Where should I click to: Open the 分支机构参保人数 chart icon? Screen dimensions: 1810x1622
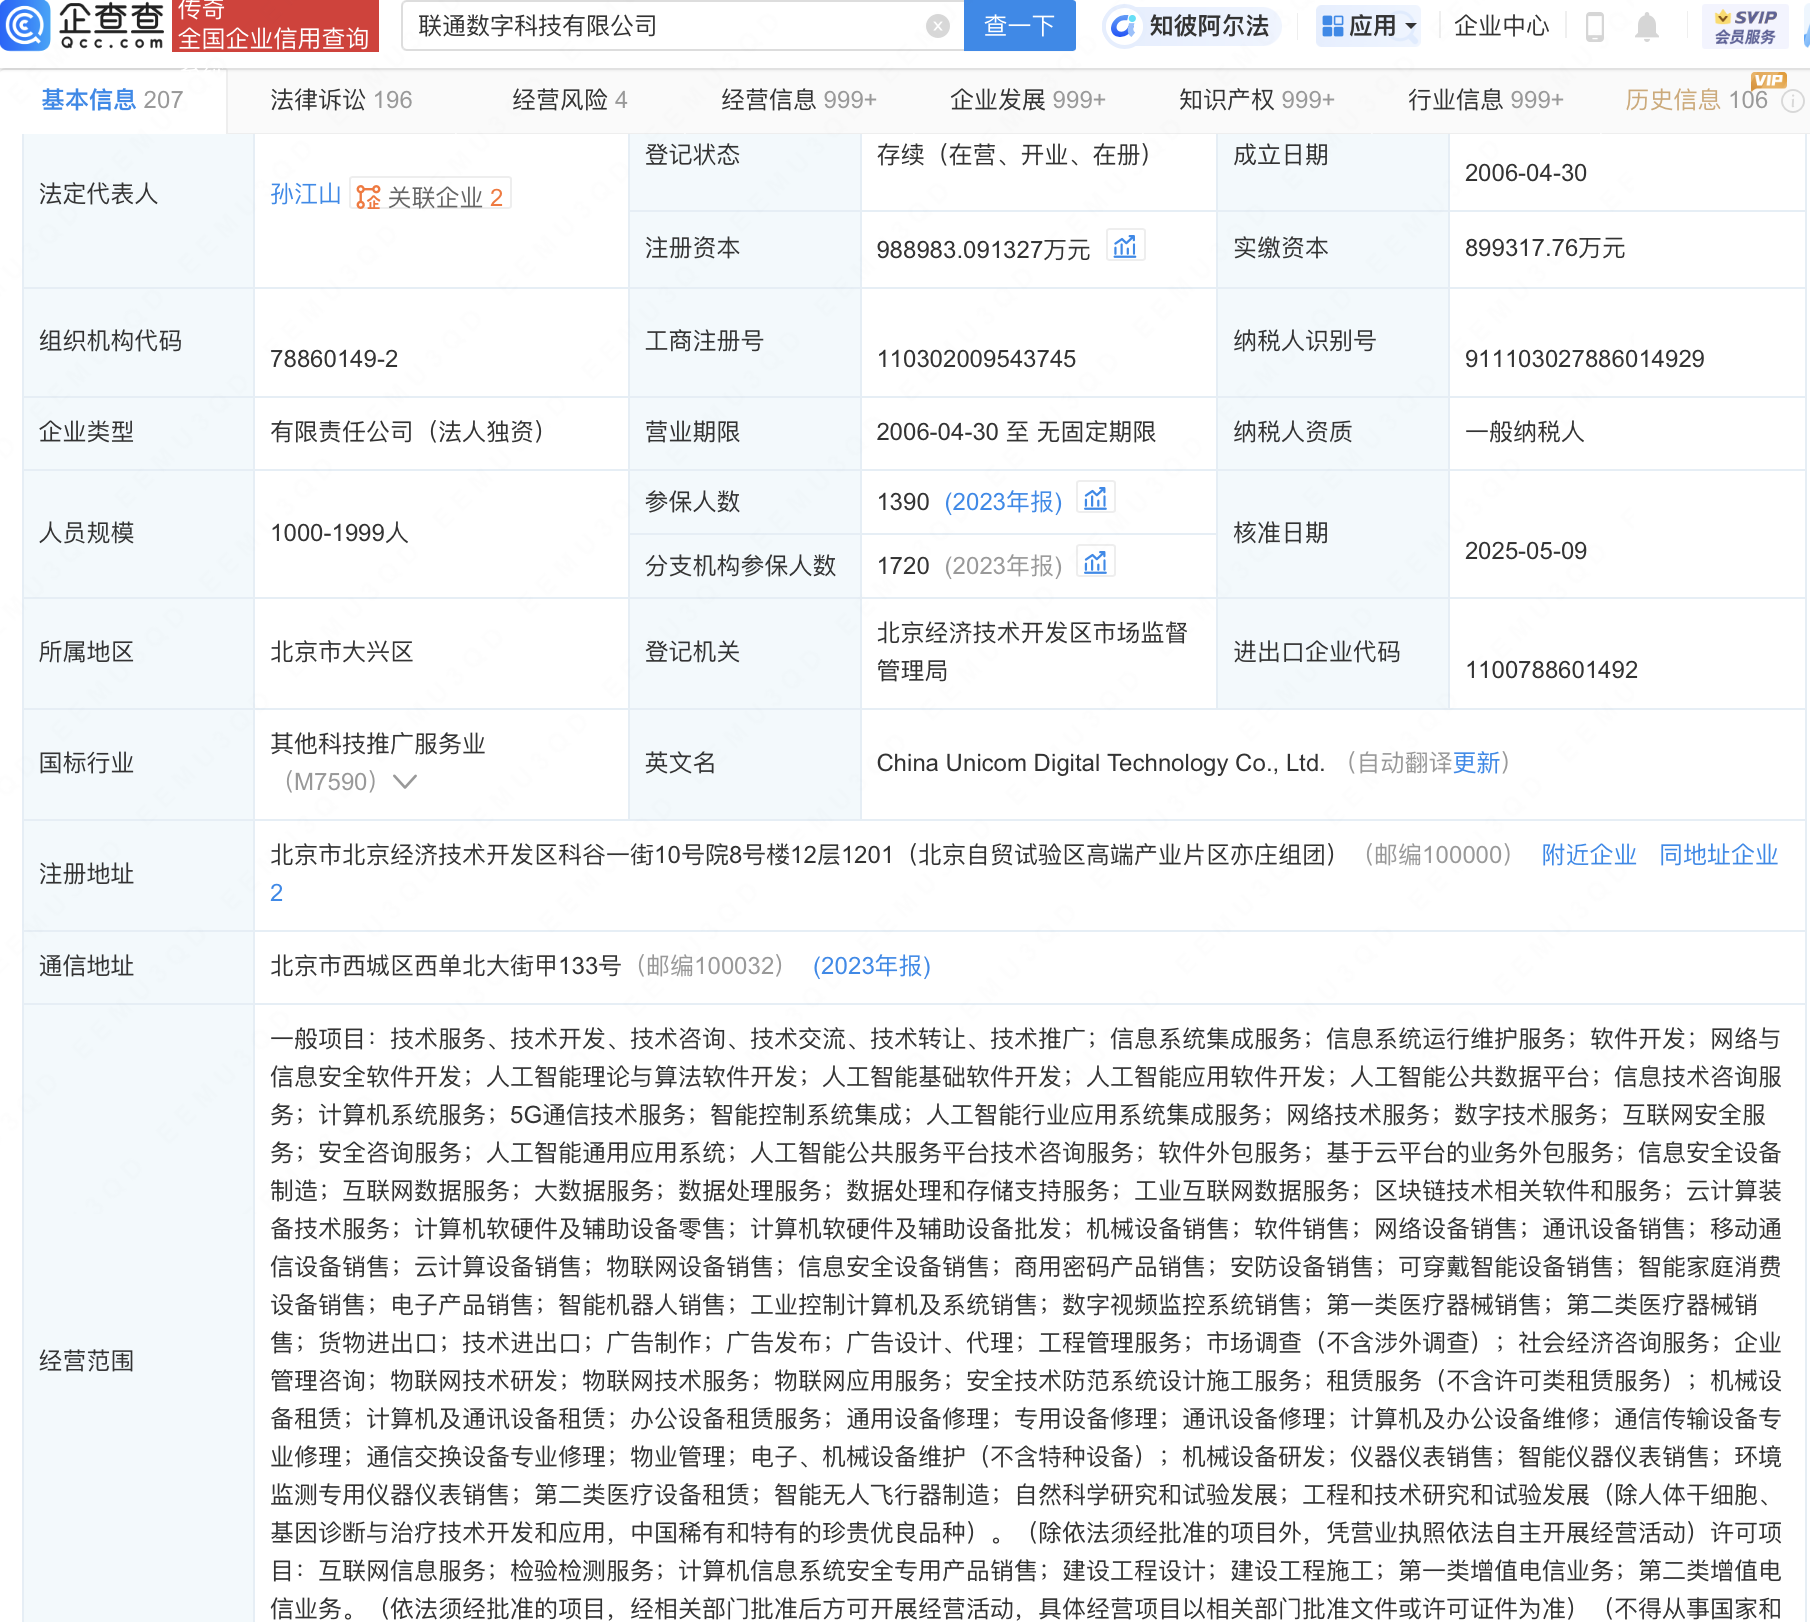coord(1096,562)
